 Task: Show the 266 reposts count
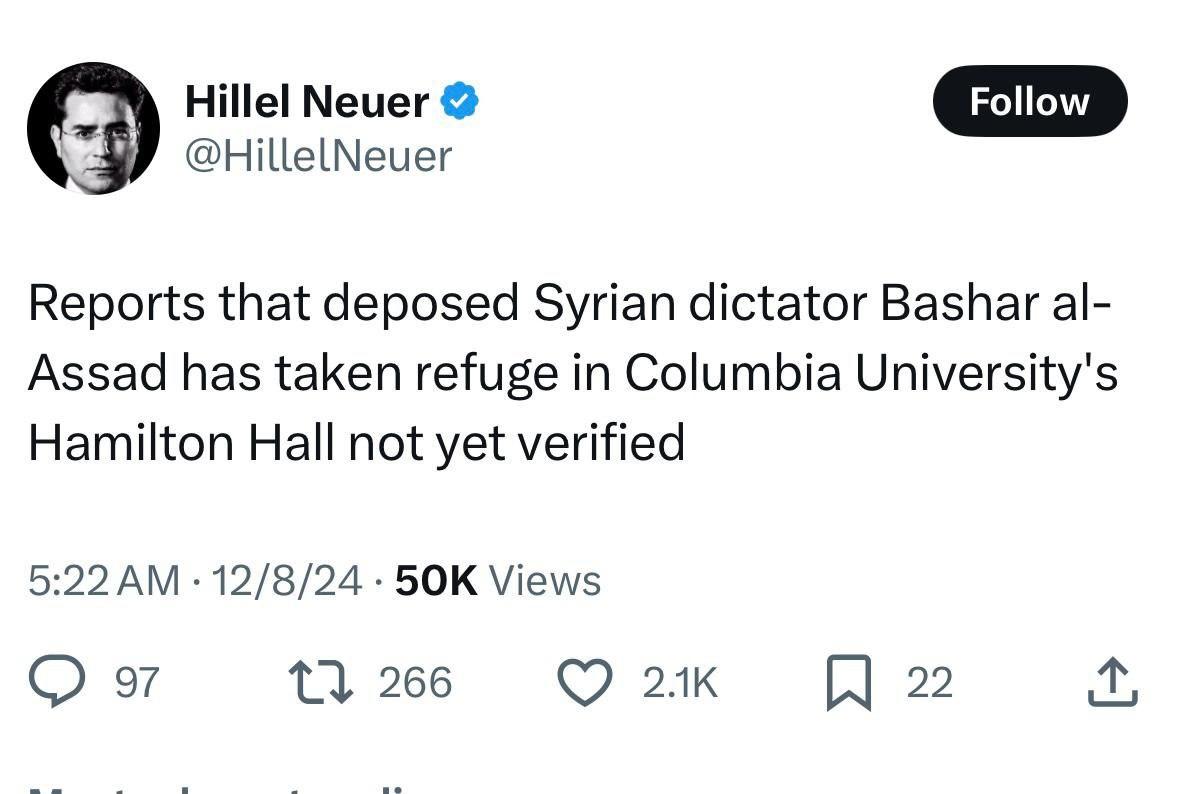click(x=415, y=682)
